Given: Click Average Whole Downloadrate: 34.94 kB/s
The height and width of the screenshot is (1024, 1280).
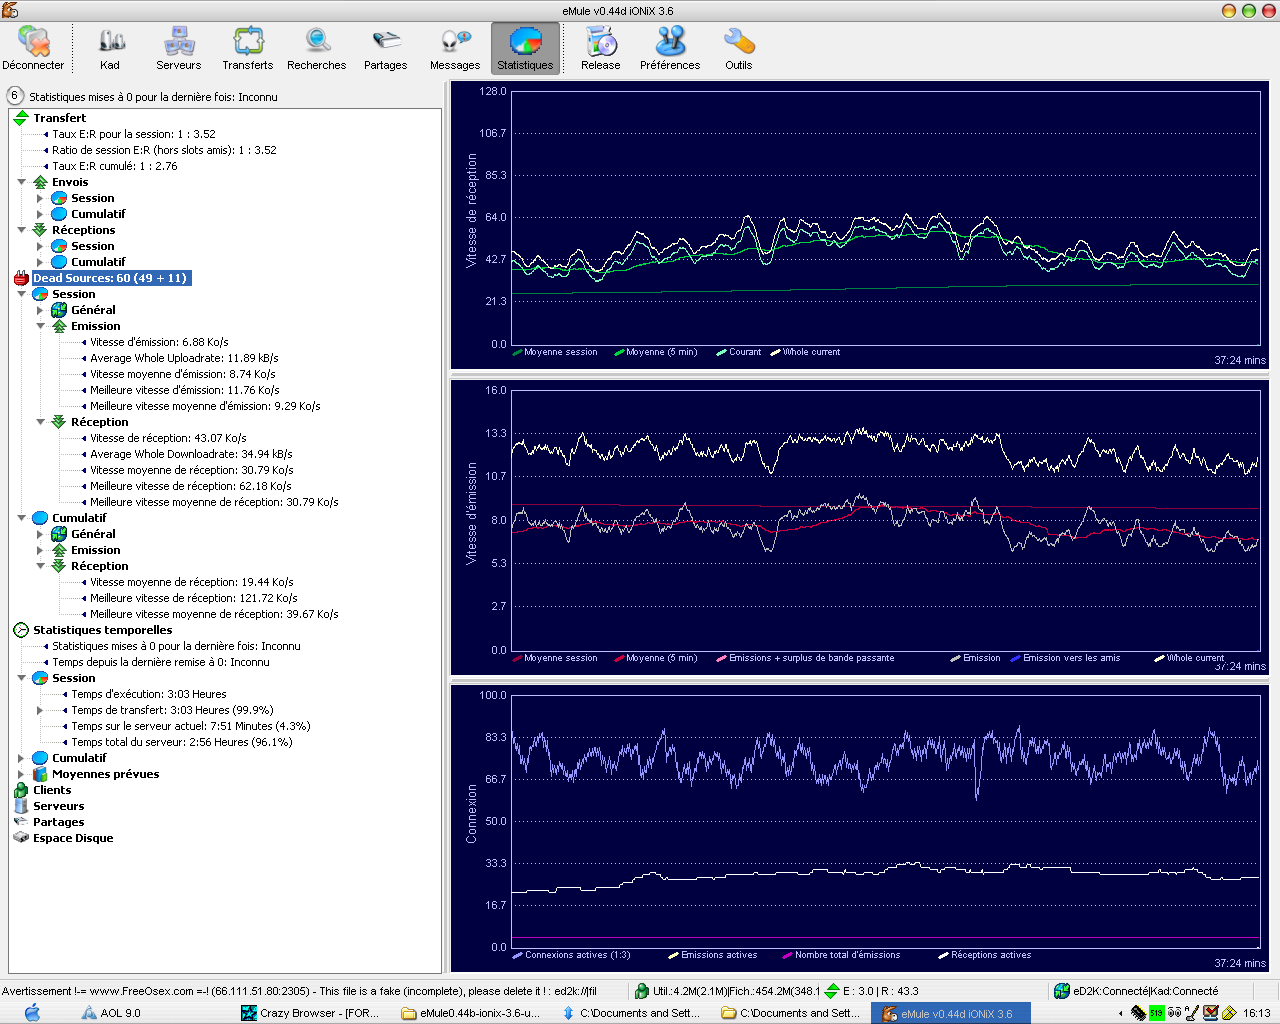Looking at the screenshot, I should click(x=191, y=454).
